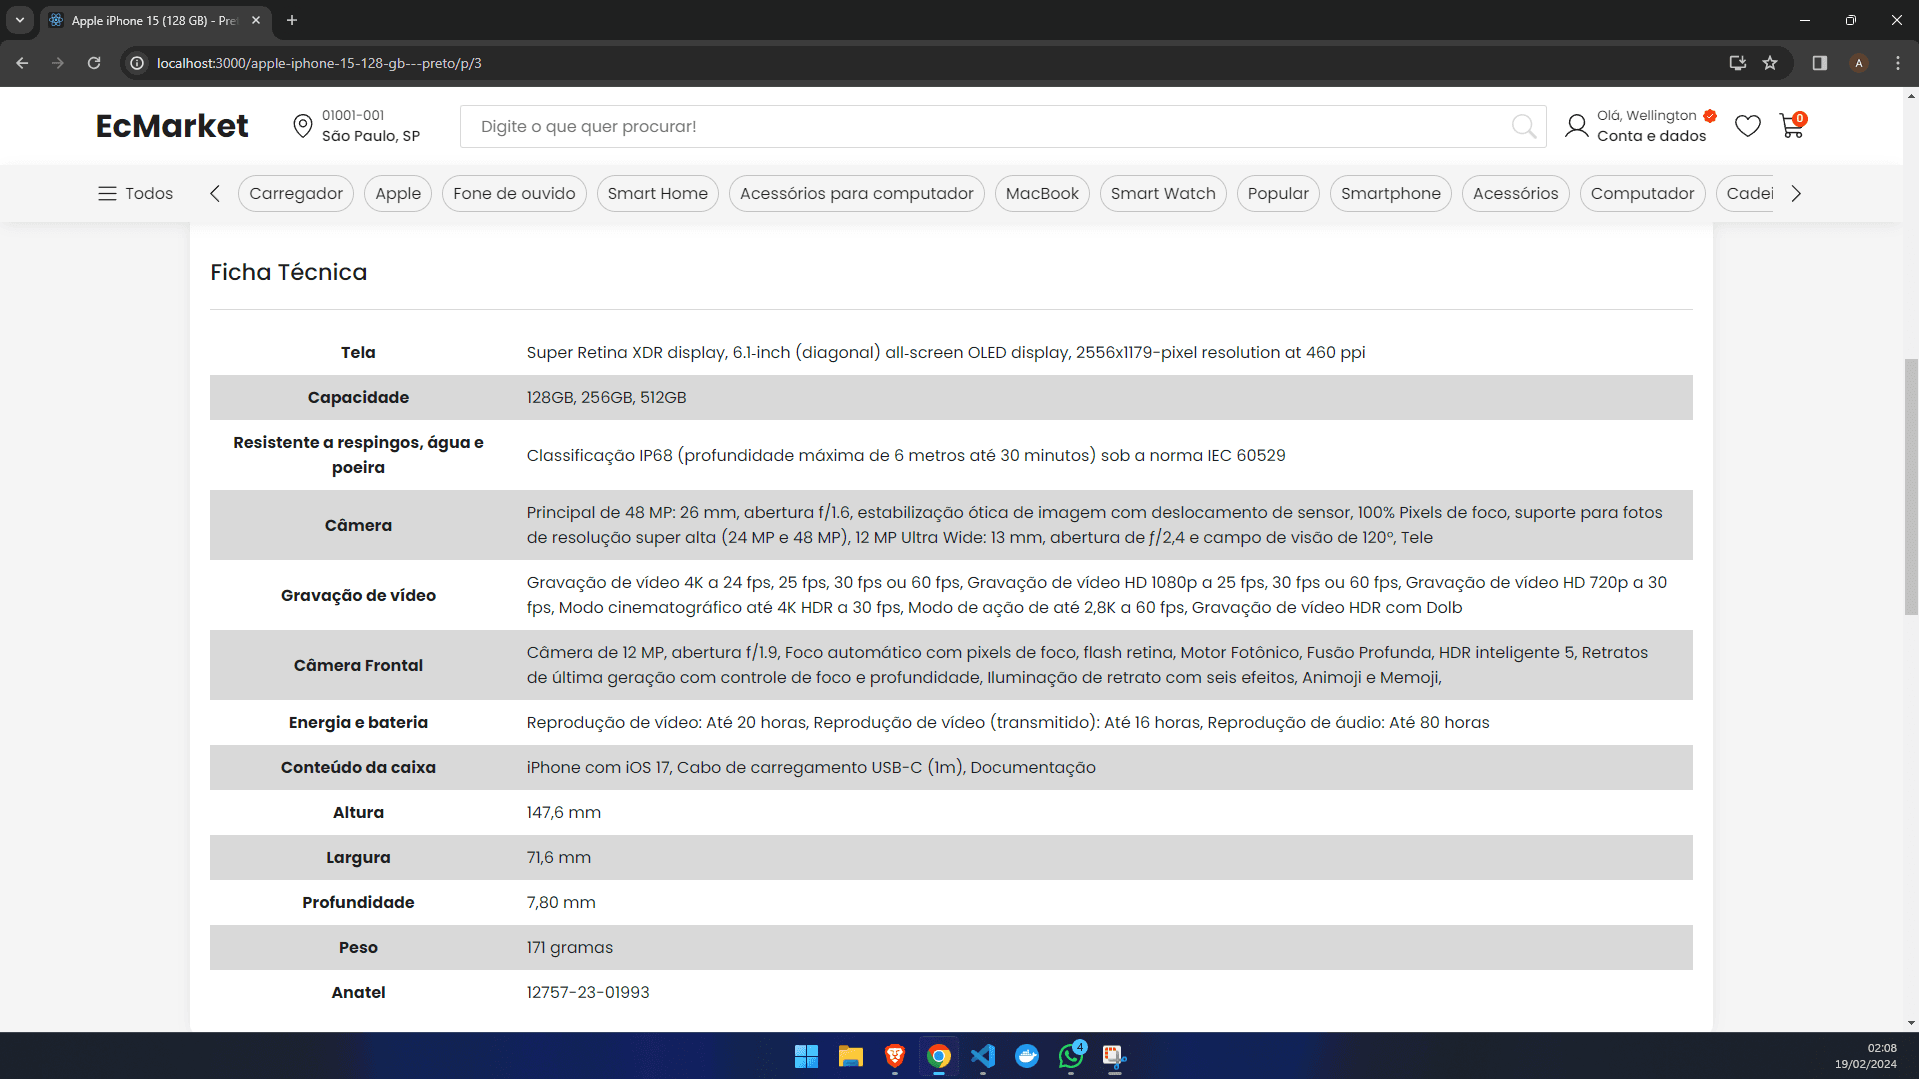Click the Capacidade value 128GB, 256GB, 512GB
The width and height of the screenshot is (1919, 1079).
pos(607,398)
